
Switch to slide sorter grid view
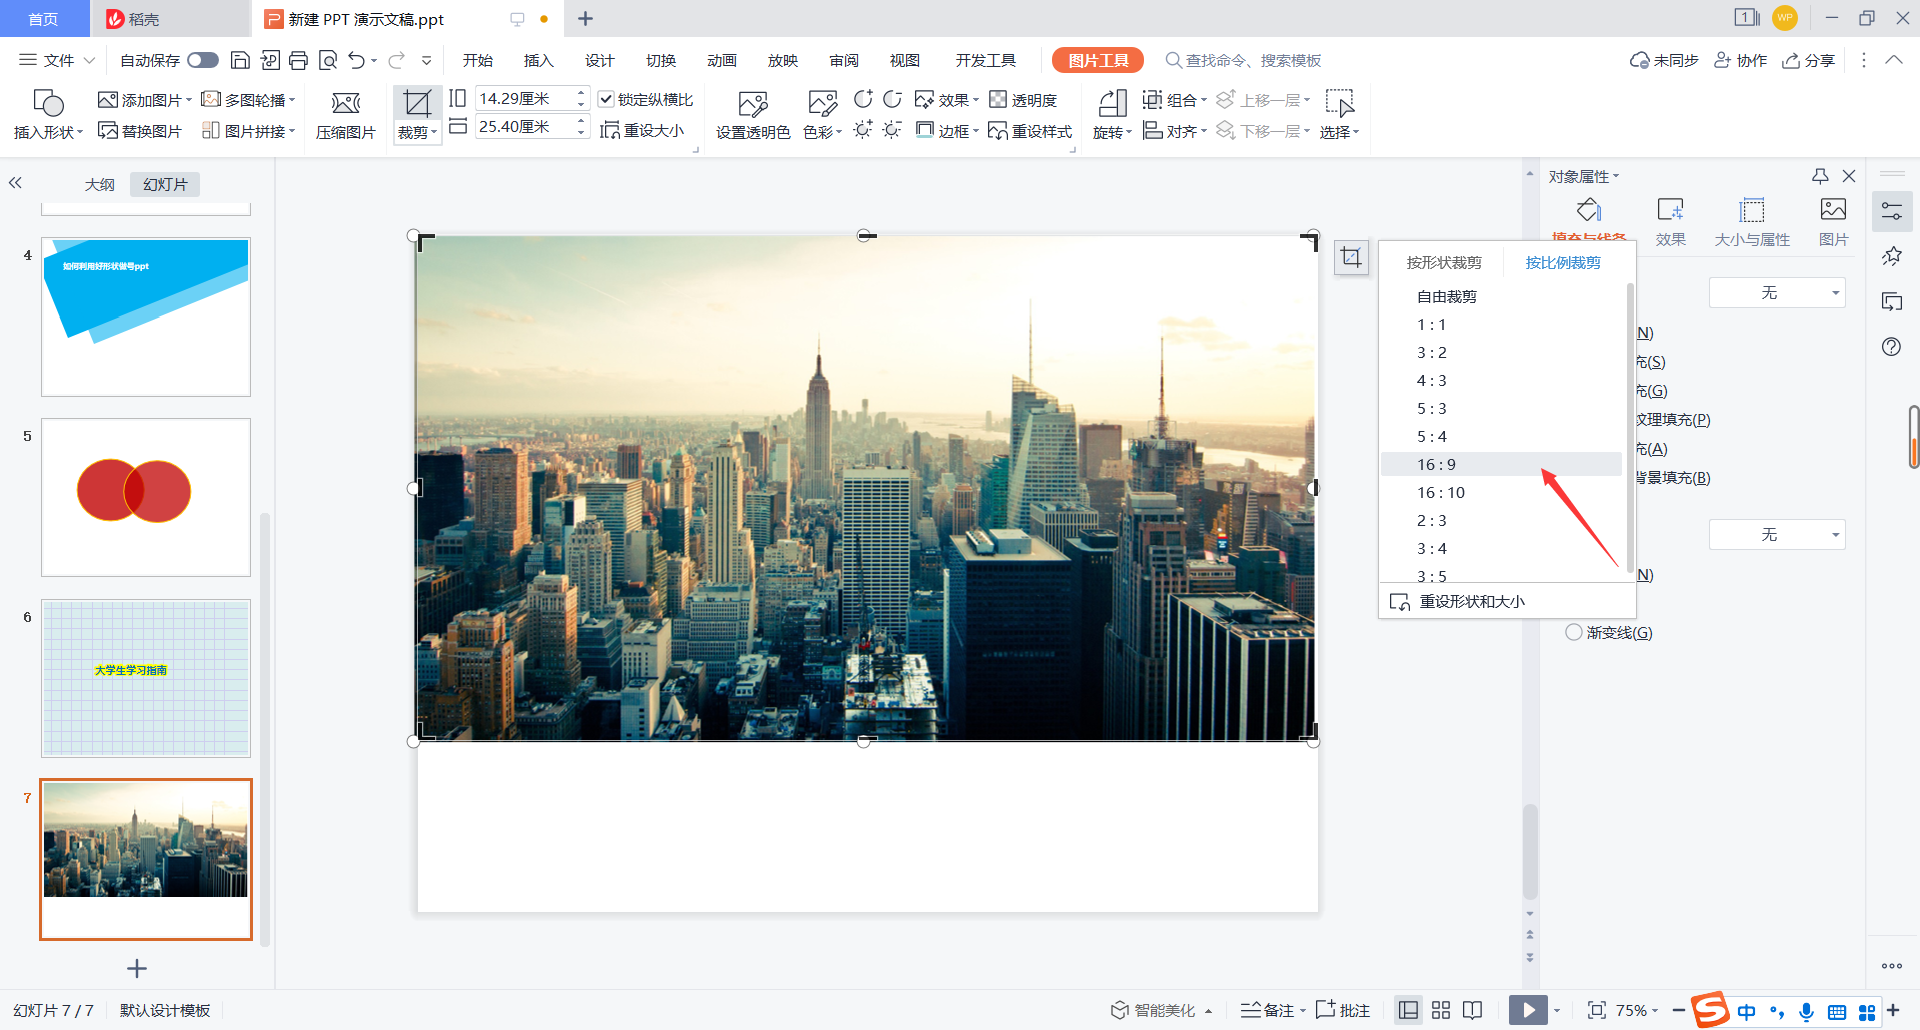click(x=1441, y=1010)
